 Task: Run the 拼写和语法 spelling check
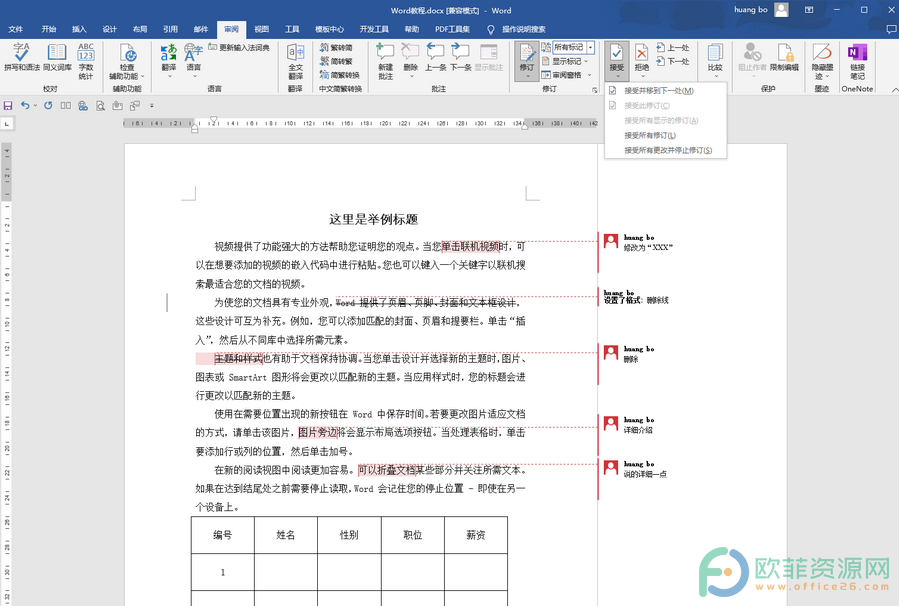click(x=22, y=57)
